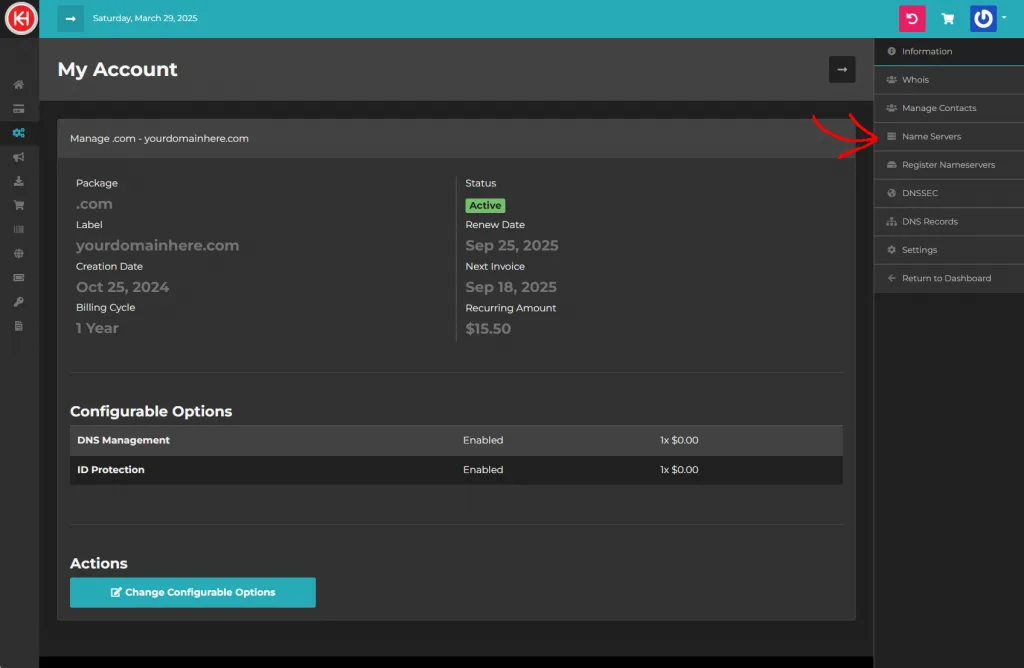Image resolution: width=1024 pixels, height=668 pixels.
Task: Click the megaphone announcements sidebar icon
Action: [x=18, y=157]
